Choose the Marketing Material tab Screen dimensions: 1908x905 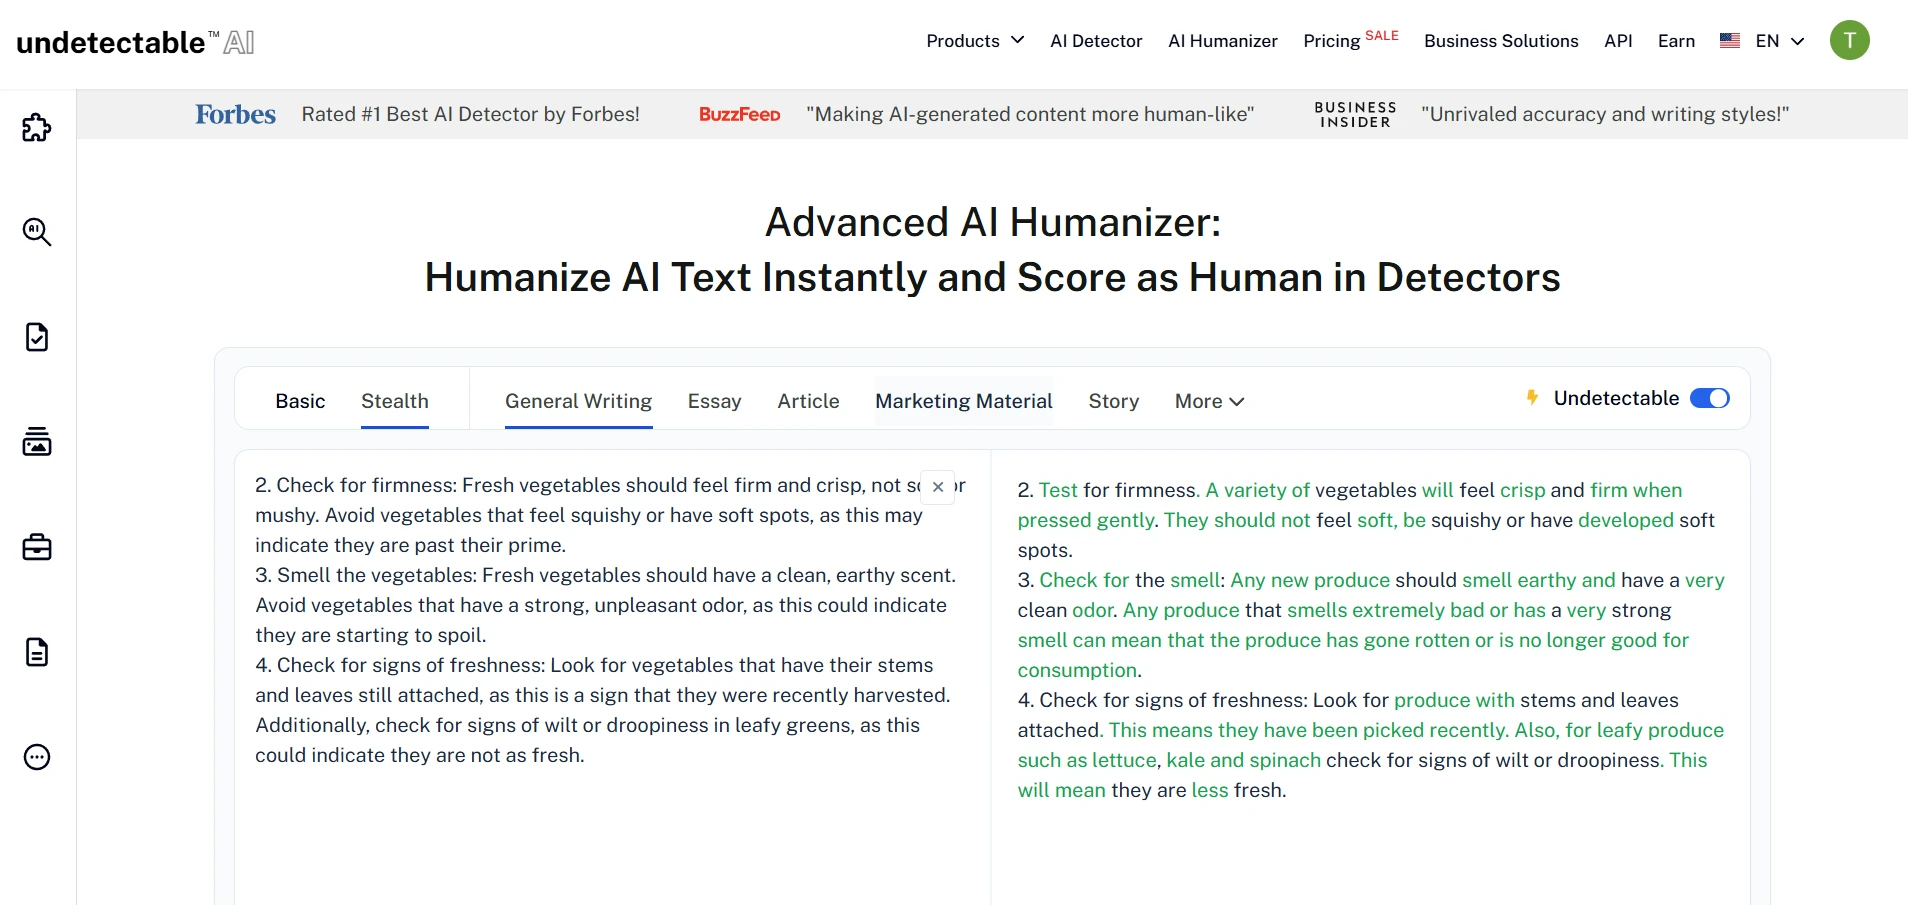pyautogui.click(x=964, y=401)
